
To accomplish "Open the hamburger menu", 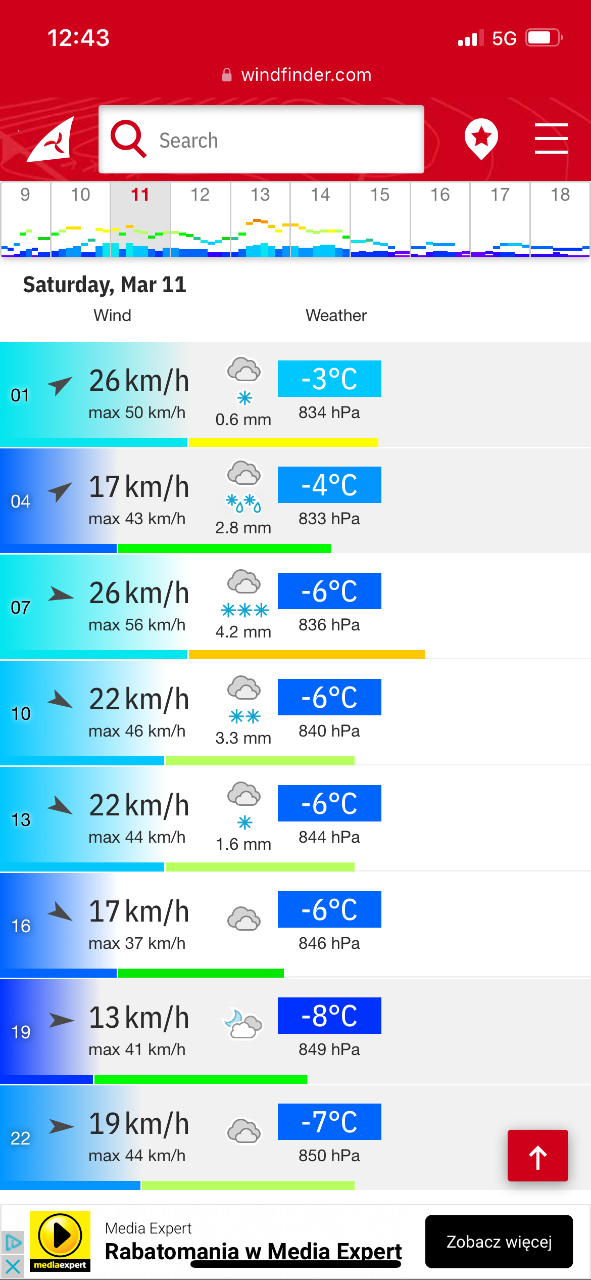I will [551, 139].
